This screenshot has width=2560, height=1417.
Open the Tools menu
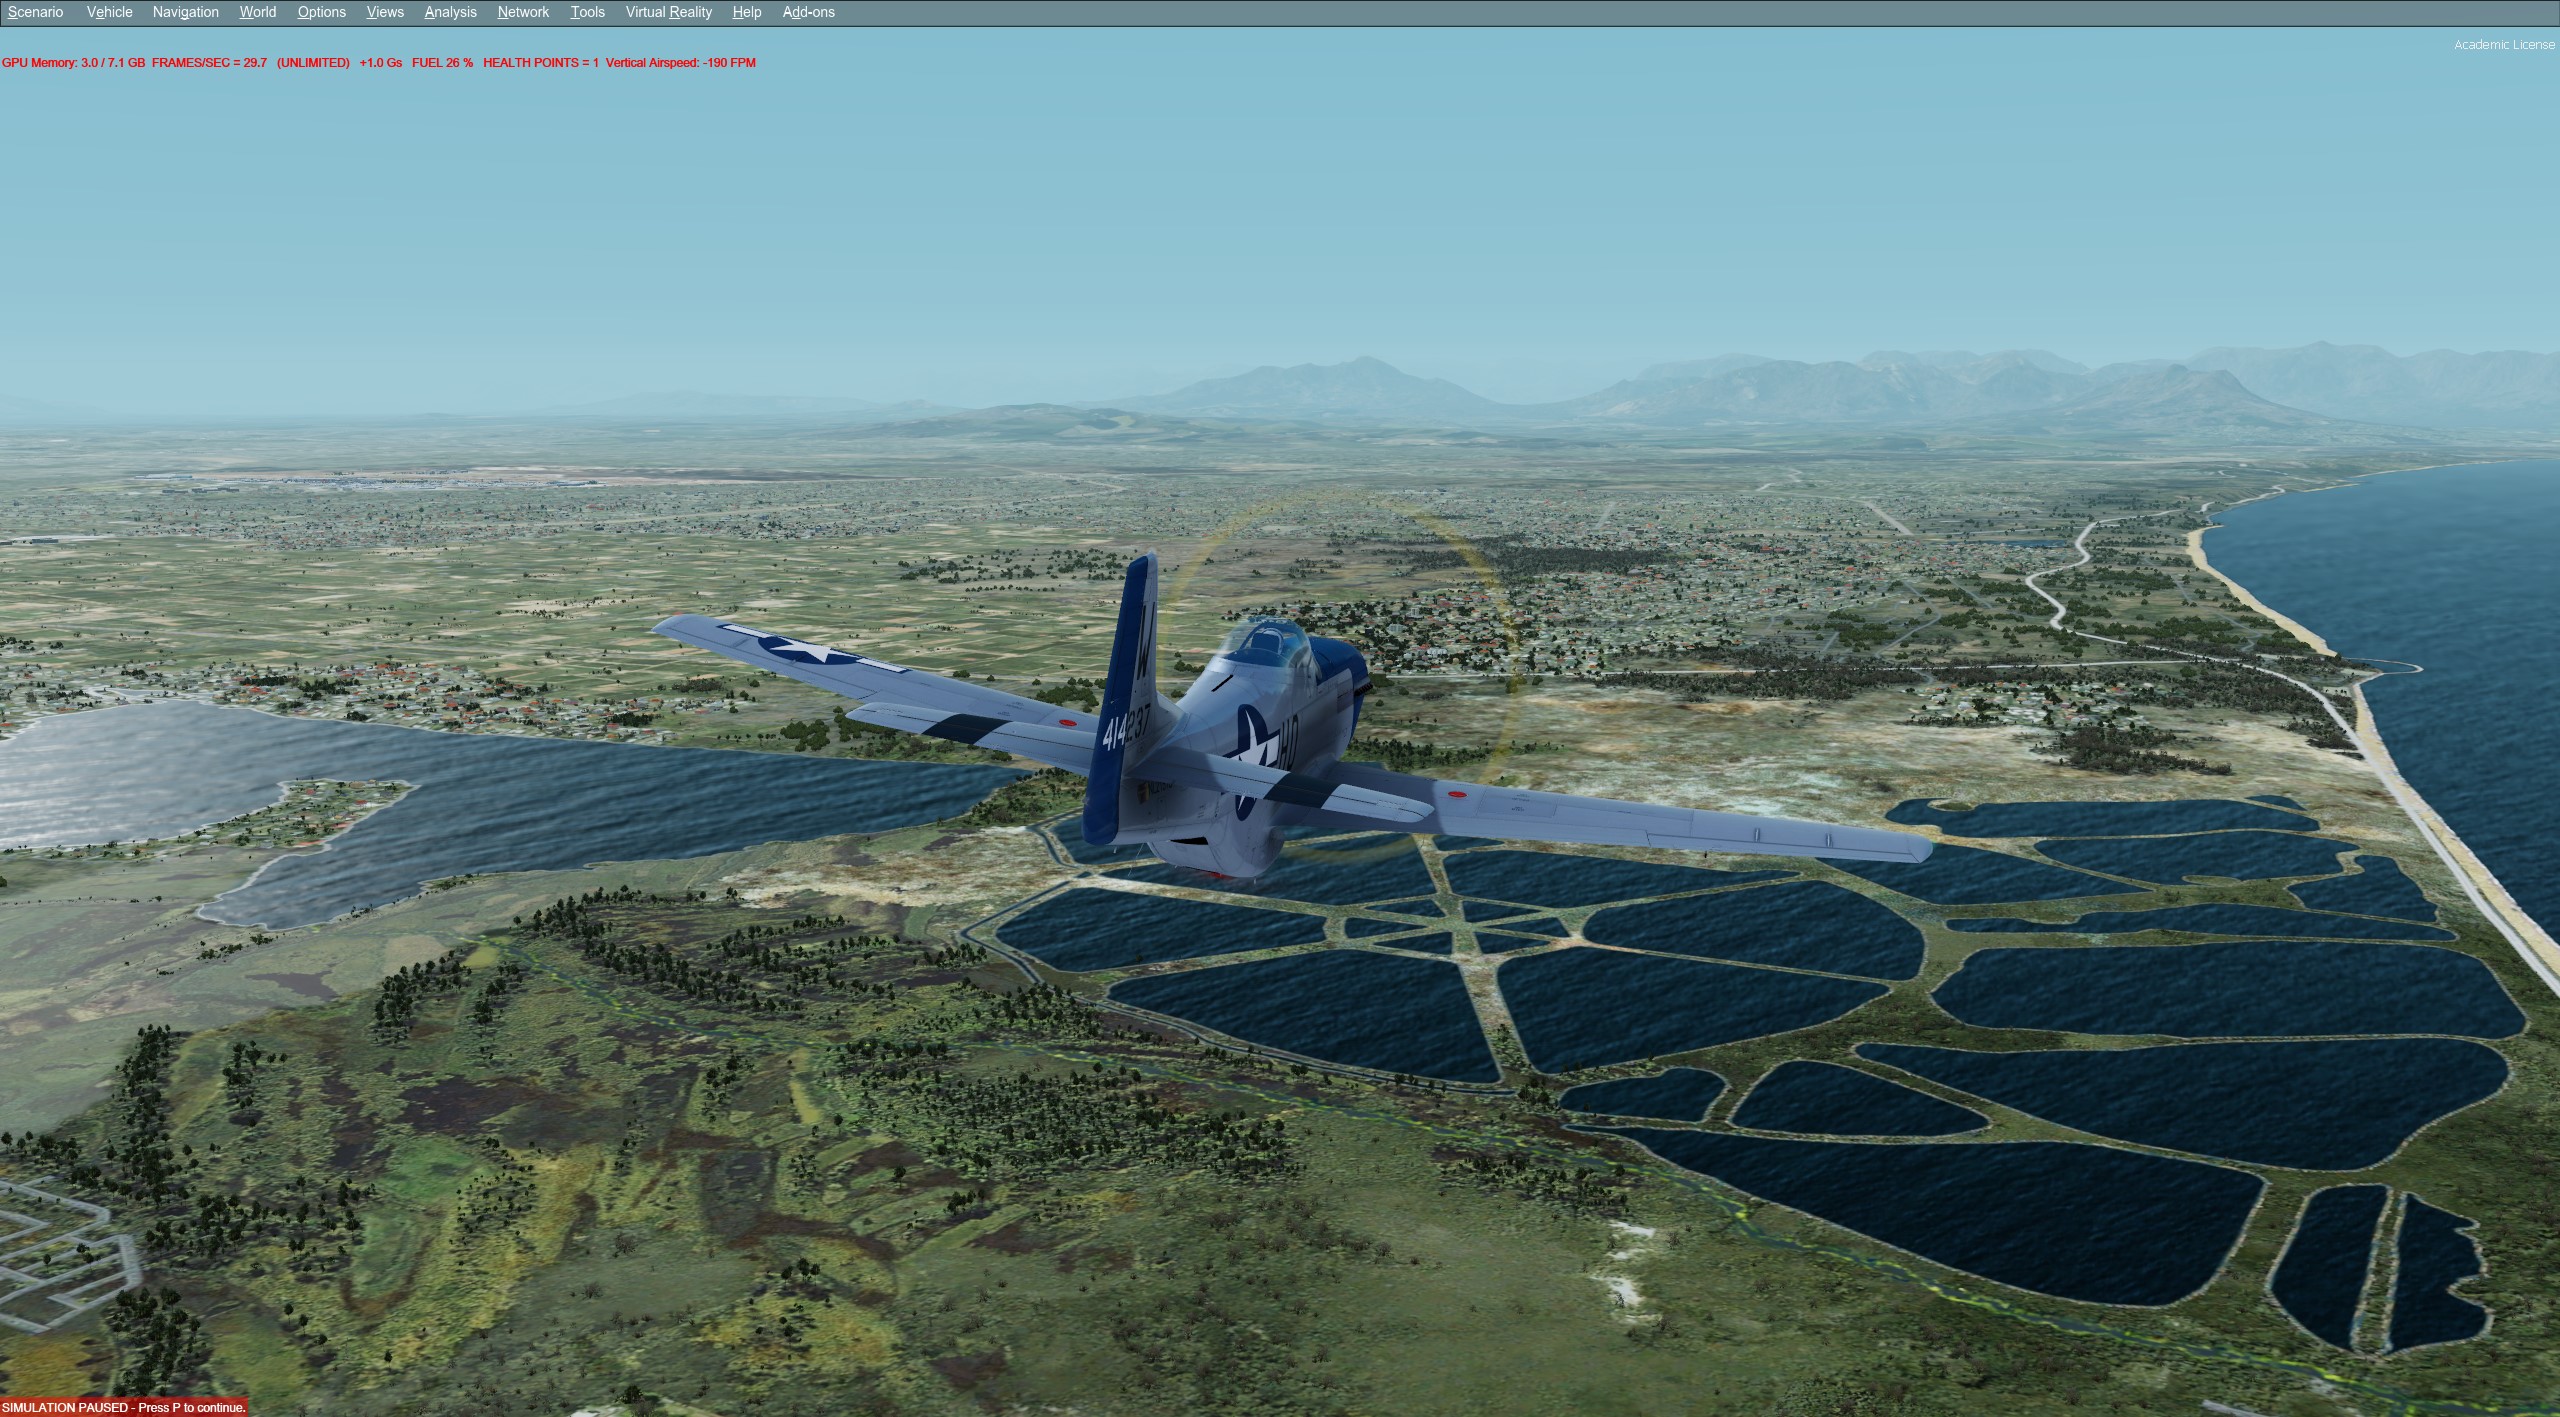tap(587, 12)
